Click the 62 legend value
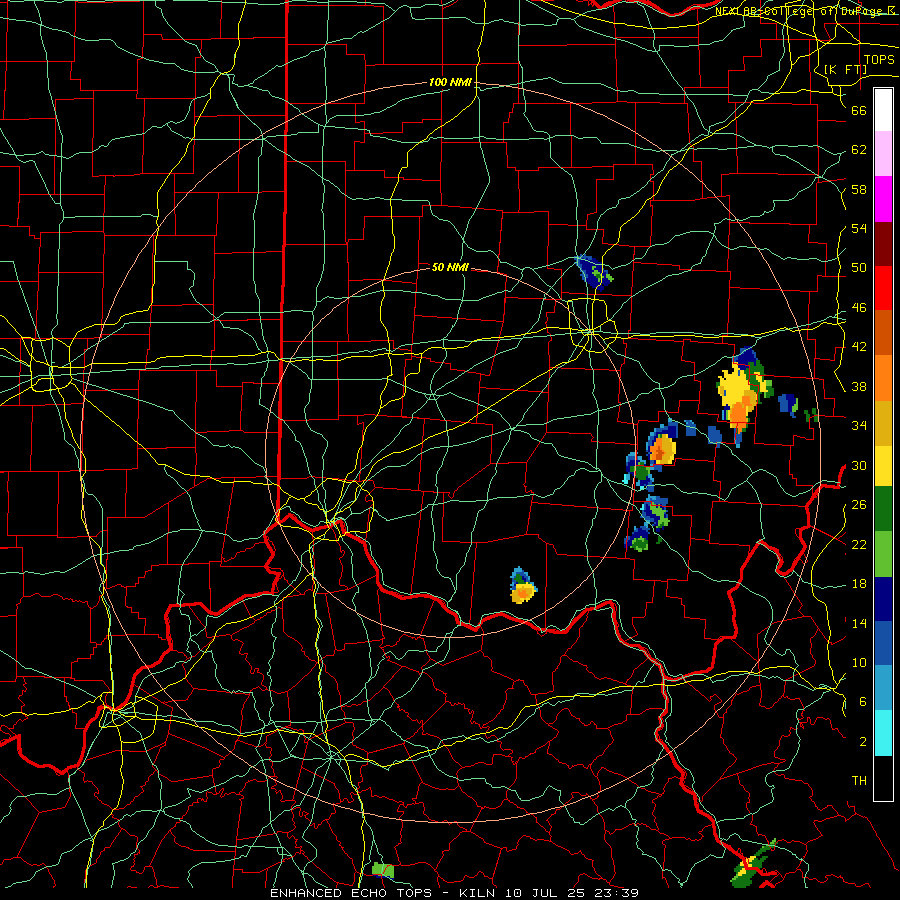The height and width of the screenshot is (900, 900). pos(859,150)
